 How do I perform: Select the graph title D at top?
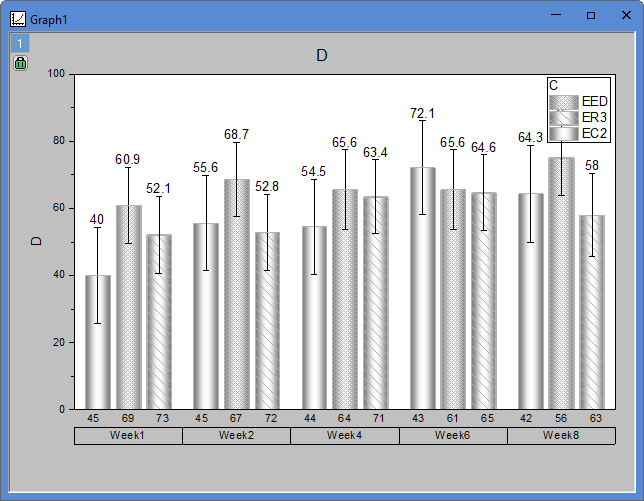pos(322,55)
